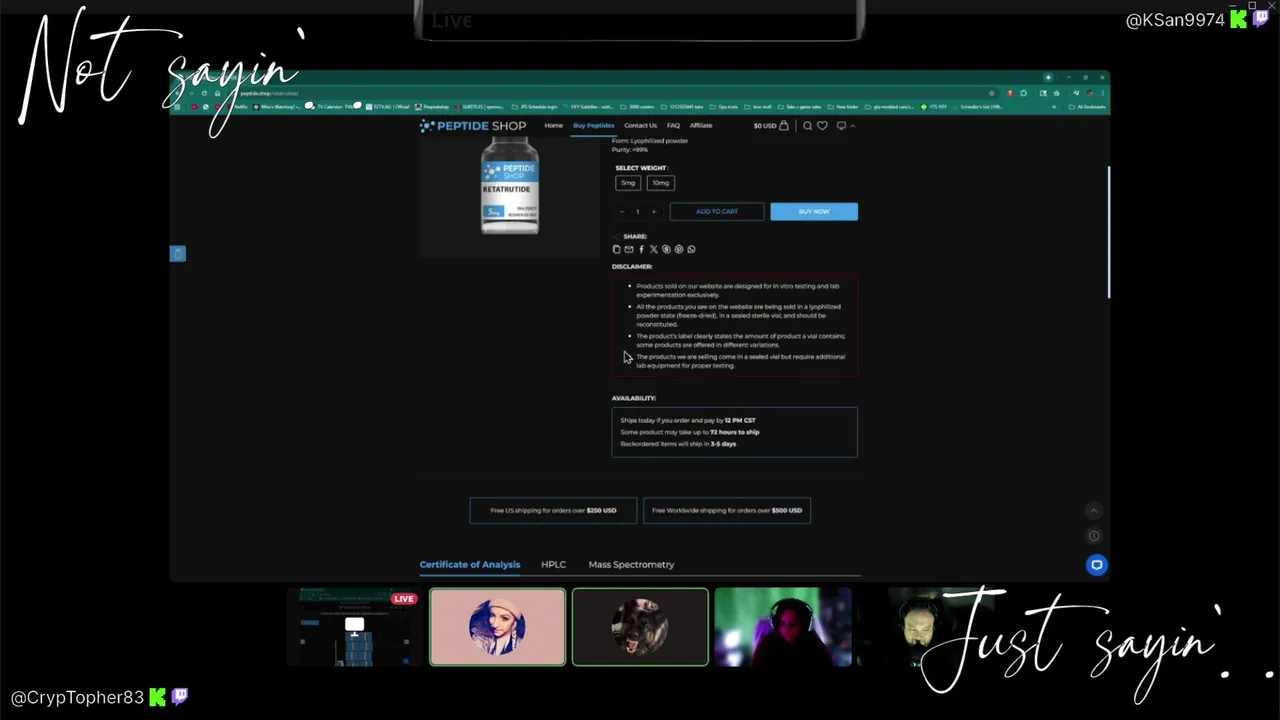This screenshot has height=720, width=1280.
Task: Go to Contact Us page
Action: (641, 125)
